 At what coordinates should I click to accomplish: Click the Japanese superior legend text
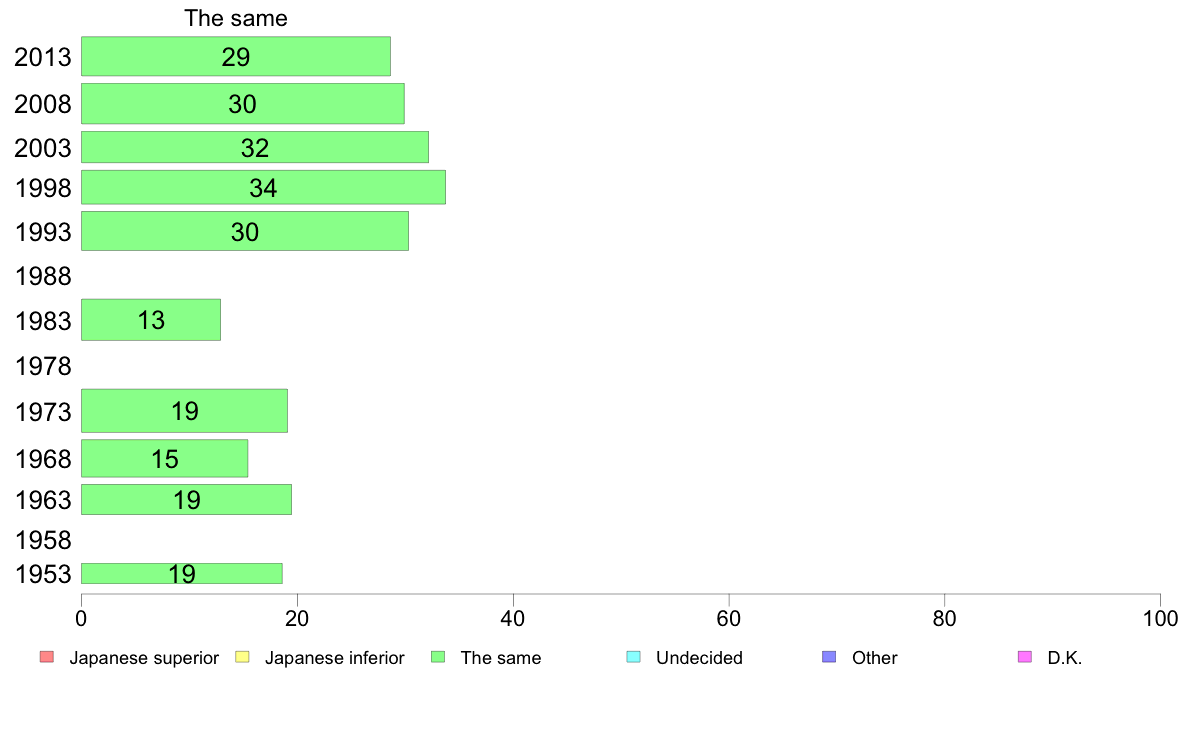tap(144, 658)
